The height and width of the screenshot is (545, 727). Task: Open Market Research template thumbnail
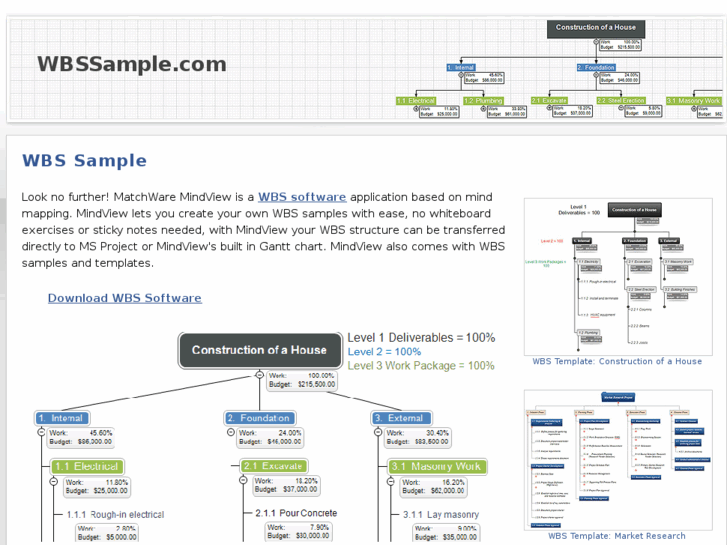[x=618, y=460]
